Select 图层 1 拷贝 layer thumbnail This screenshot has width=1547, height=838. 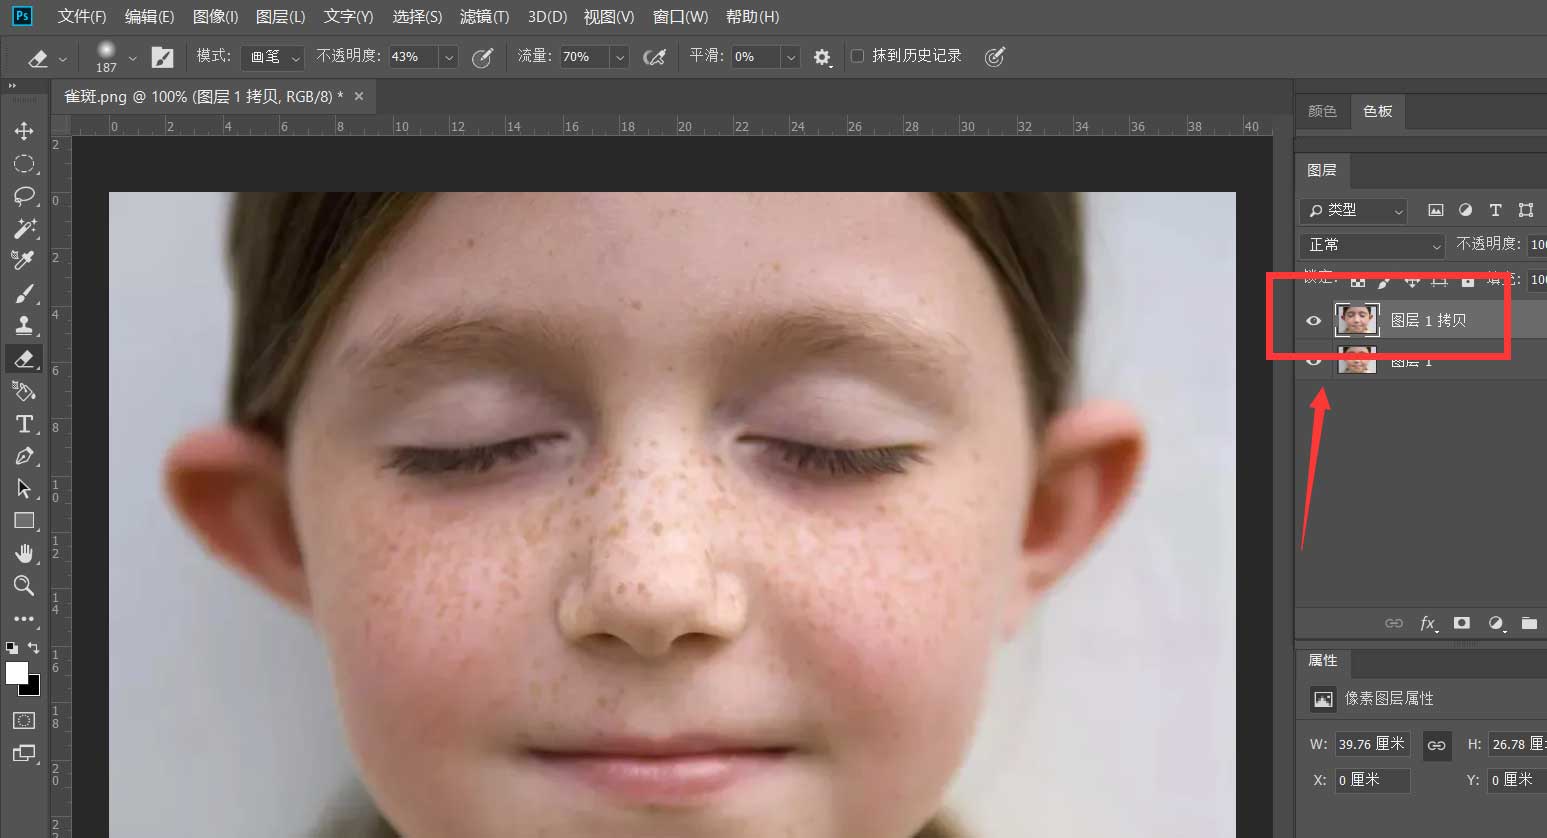pos(1357,320)
